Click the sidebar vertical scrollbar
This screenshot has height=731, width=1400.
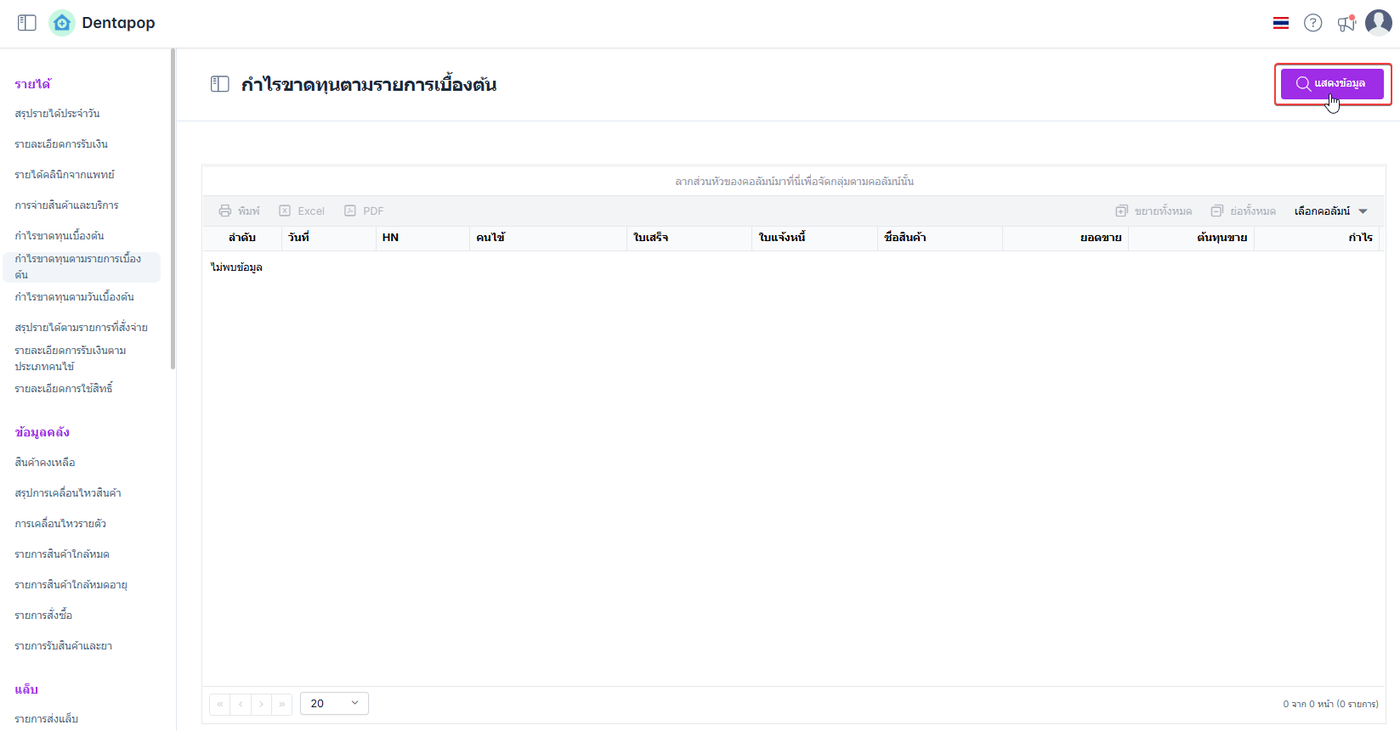(173, 210)
